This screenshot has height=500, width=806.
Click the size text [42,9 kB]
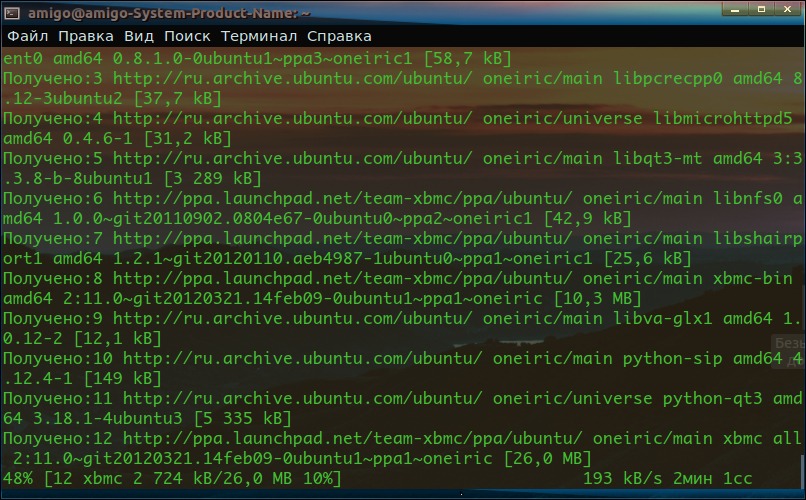(588, 219)
